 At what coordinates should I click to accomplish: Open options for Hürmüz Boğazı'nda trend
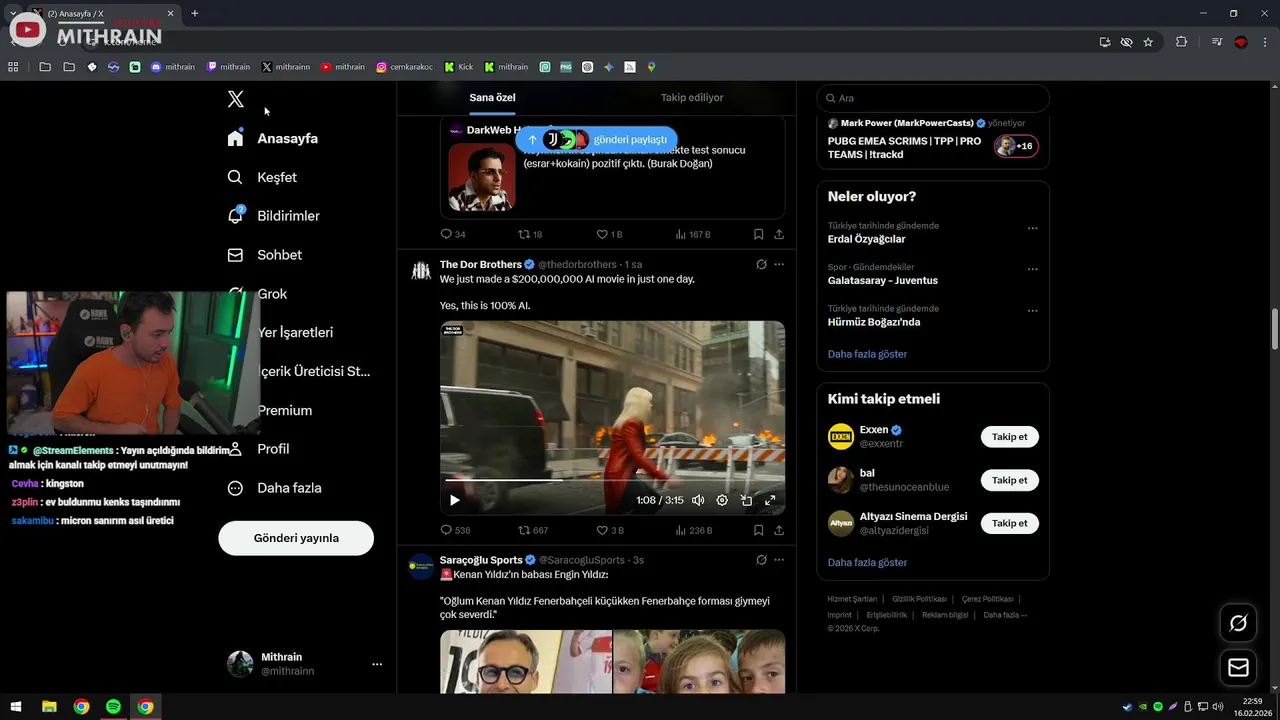pyautogui.click(x=1033, y=310)
